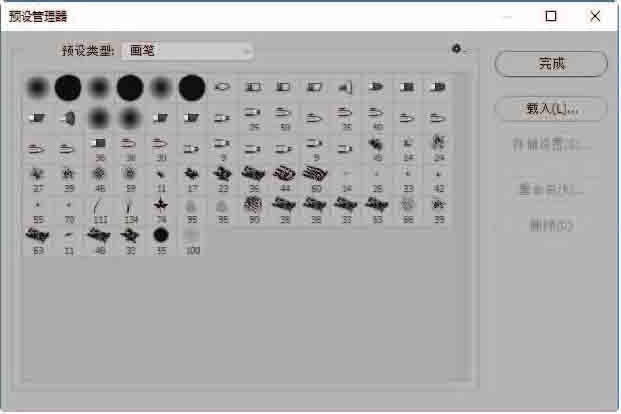Select the brush preset numbered 42
This screenshot has height=414, width=621.
[438, 180]
